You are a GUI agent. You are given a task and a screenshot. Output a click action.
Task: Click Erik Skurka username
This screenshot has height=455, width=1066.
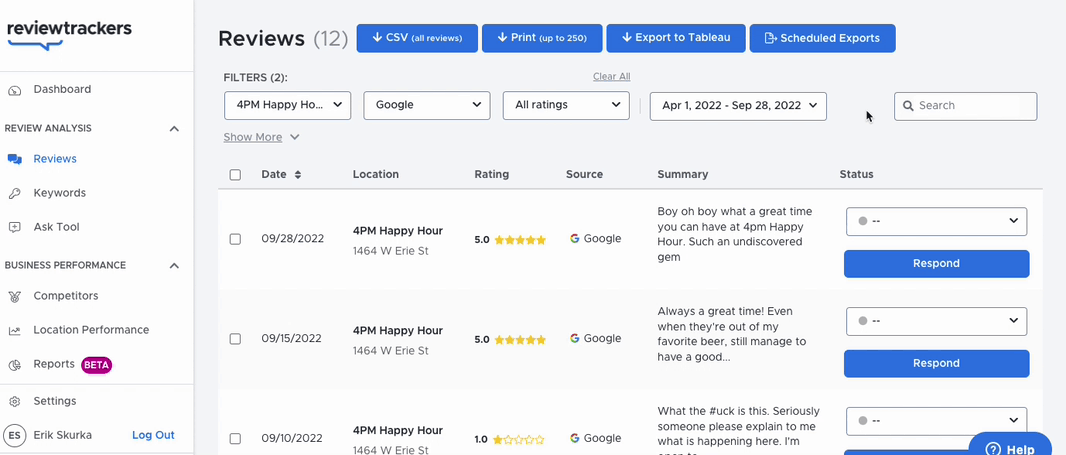[63, 435]
